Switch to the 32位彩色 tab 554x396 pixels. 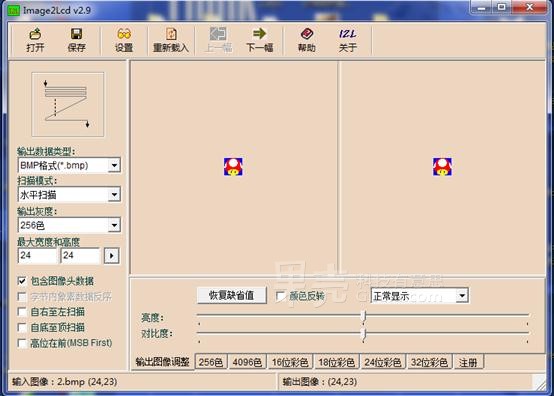coord(429,362)
